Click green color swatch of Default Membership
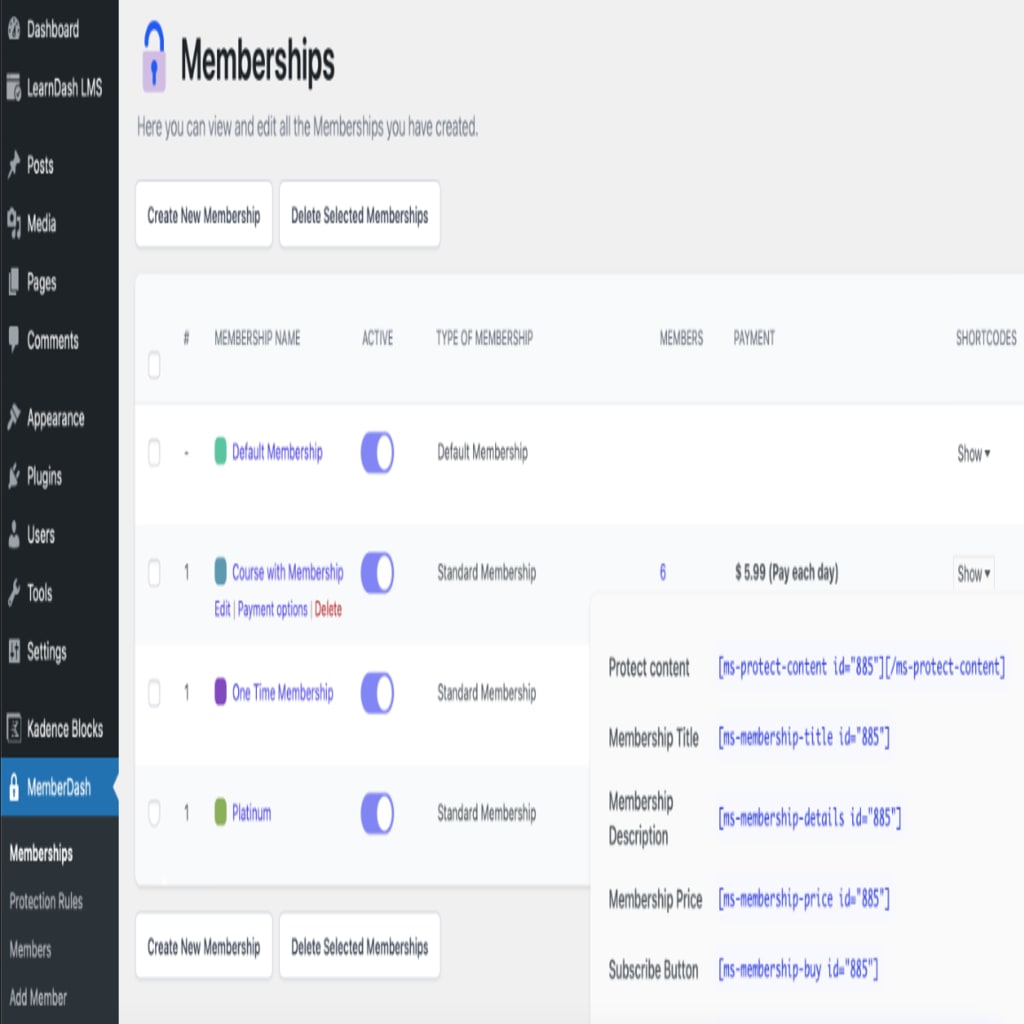 (221, 452)
